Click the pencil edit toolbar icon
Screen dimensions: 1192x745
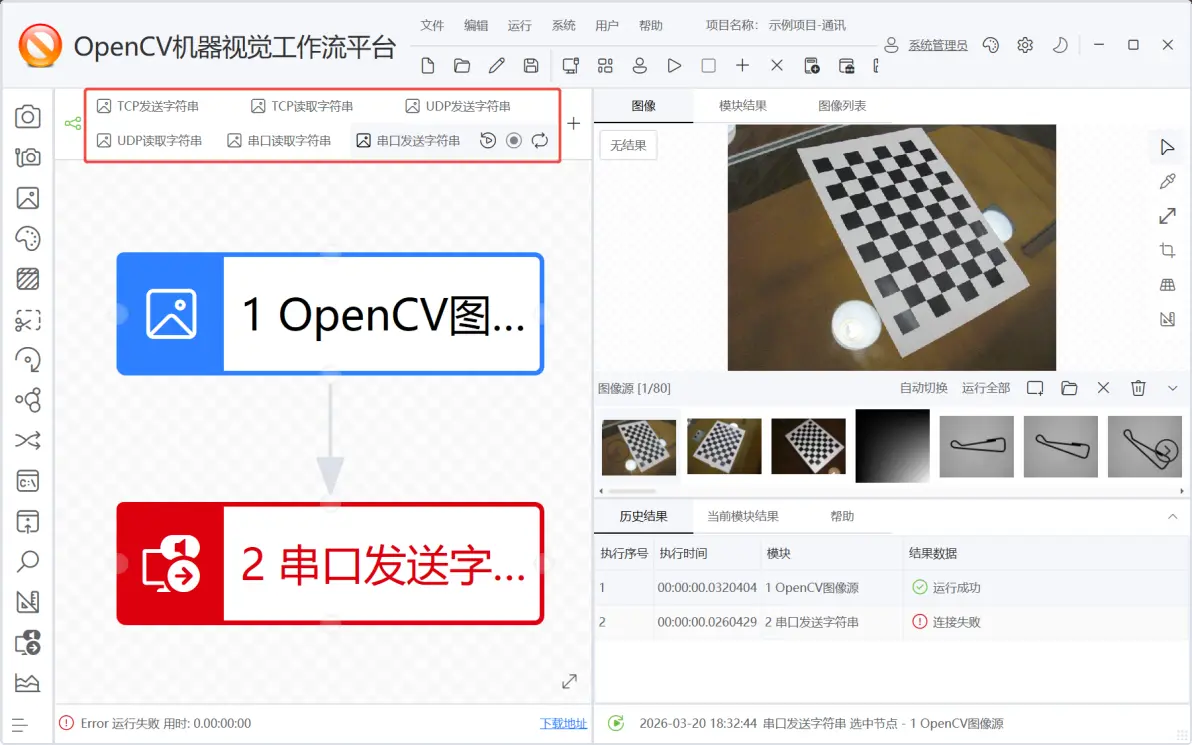click(x=496, y=66)
